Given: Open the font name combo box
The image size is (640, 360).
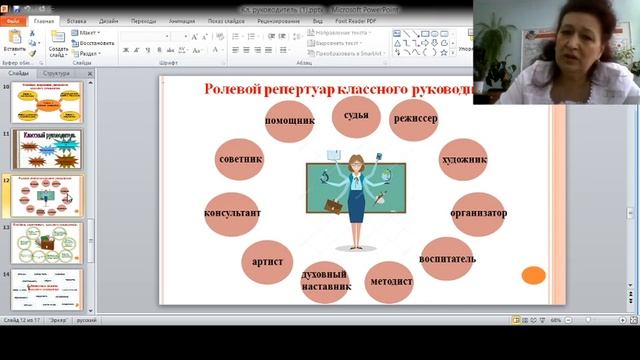Looking at the screenshot, I should (x=145, y=37).
